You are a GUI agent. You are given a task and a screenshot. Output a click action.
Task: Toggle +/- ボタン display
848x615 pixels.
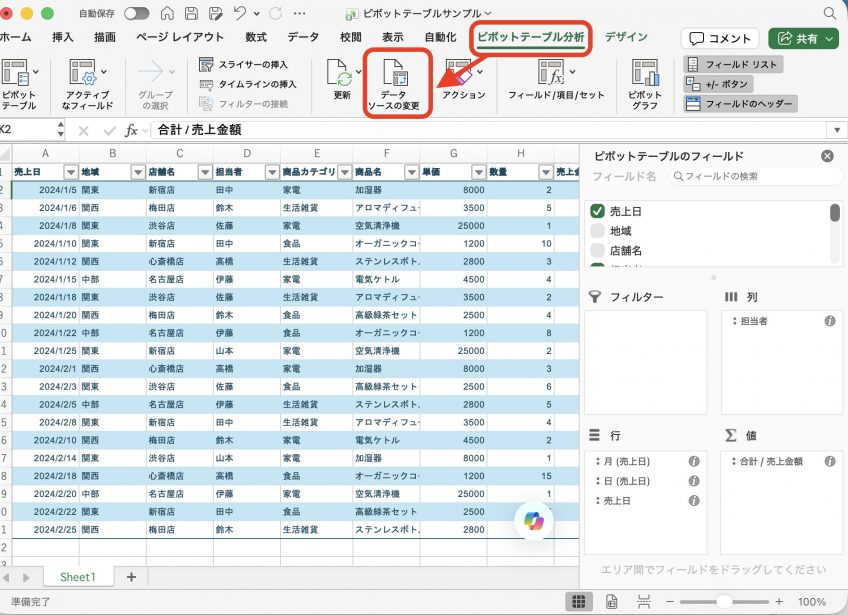click(718, 84)
